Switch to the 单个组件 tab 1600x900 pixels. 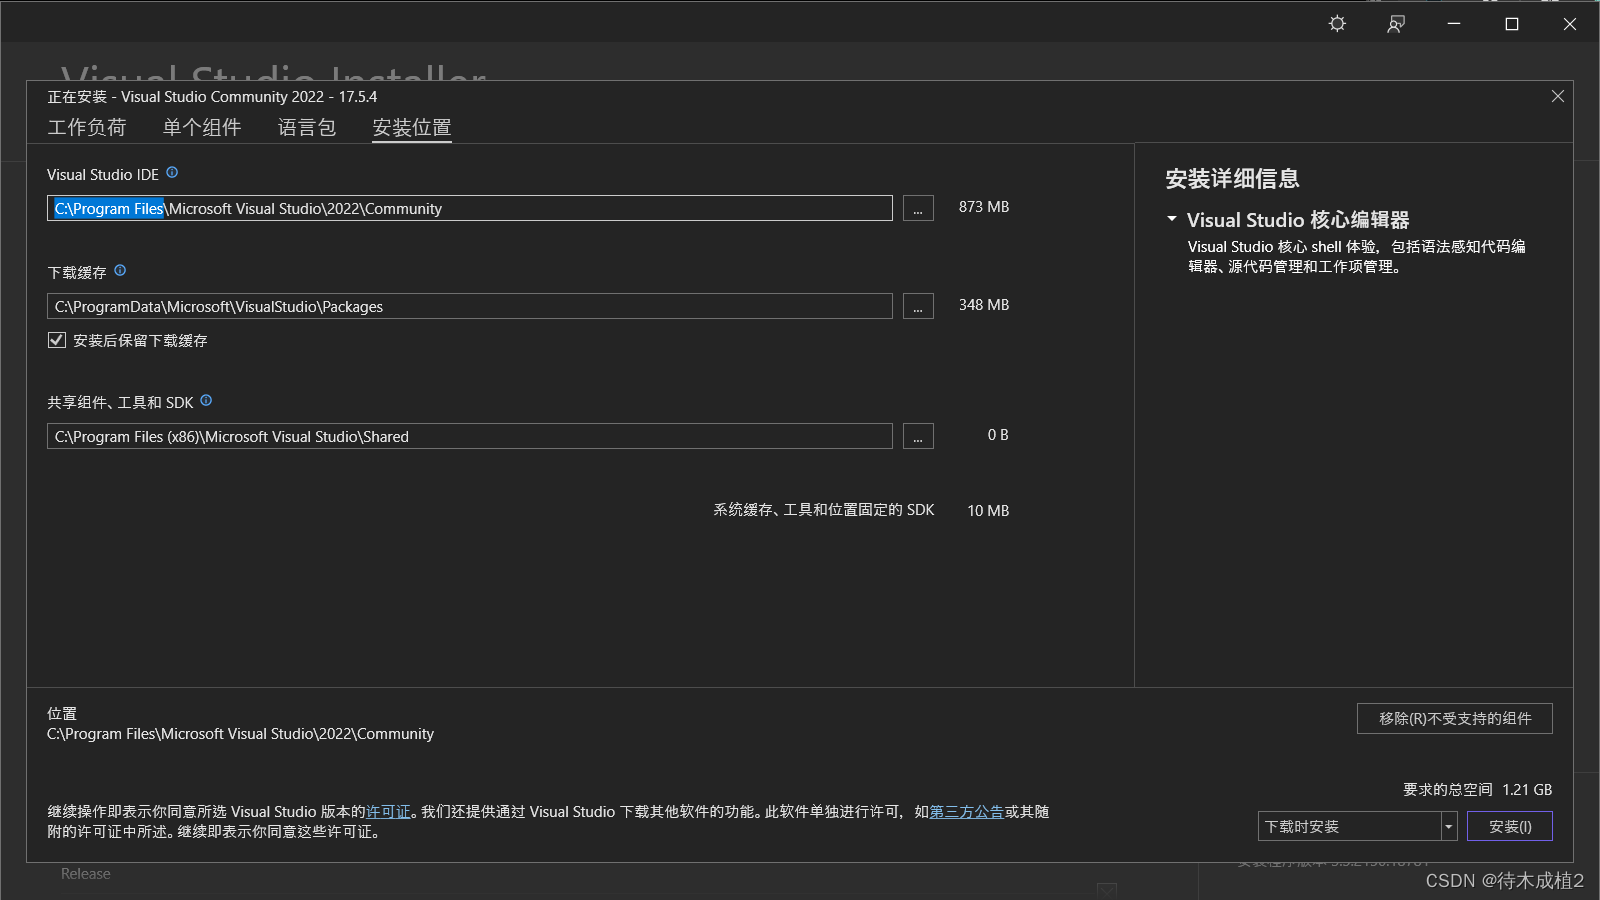pyautogui.click(x=202, y=128)
